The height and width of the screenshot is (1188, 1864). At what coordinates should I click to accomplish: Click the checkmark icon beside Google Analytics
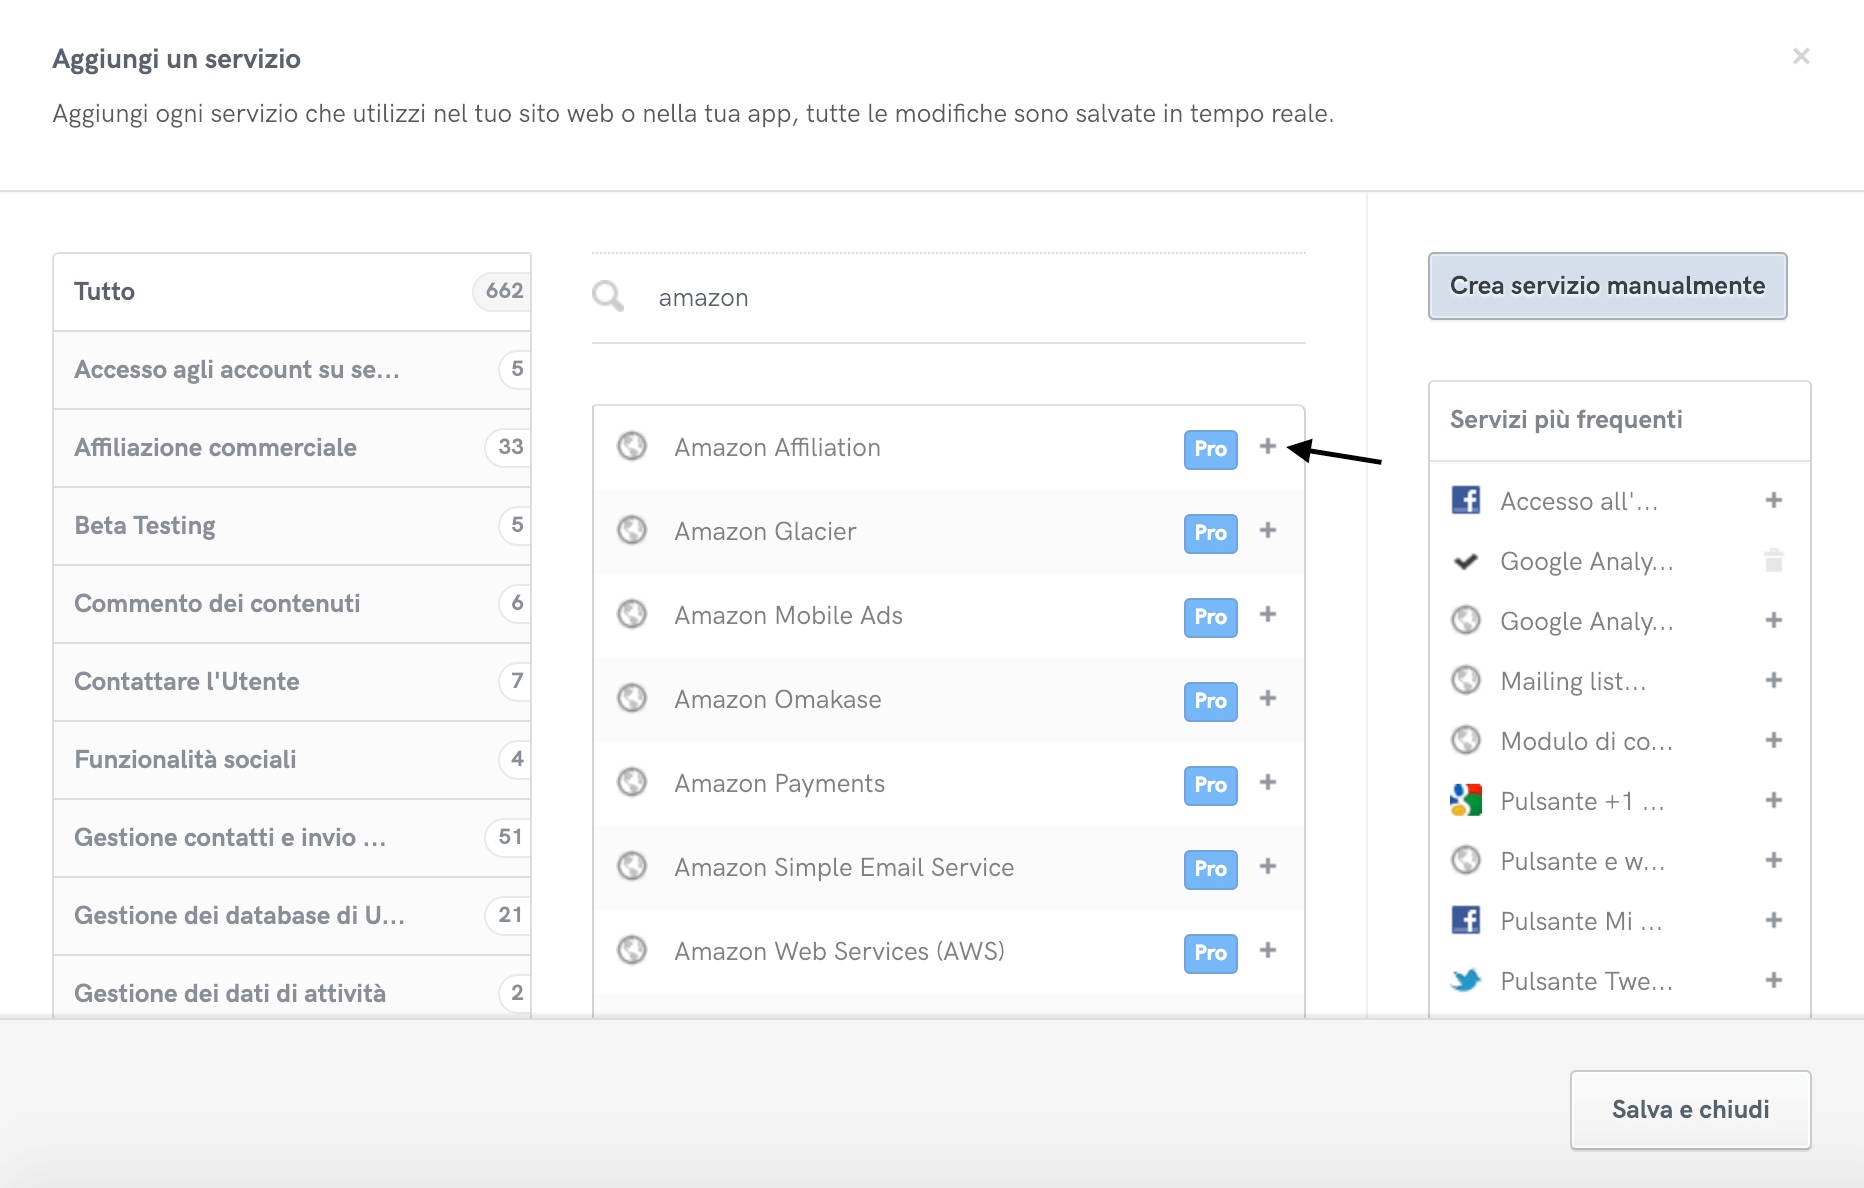1465,561
